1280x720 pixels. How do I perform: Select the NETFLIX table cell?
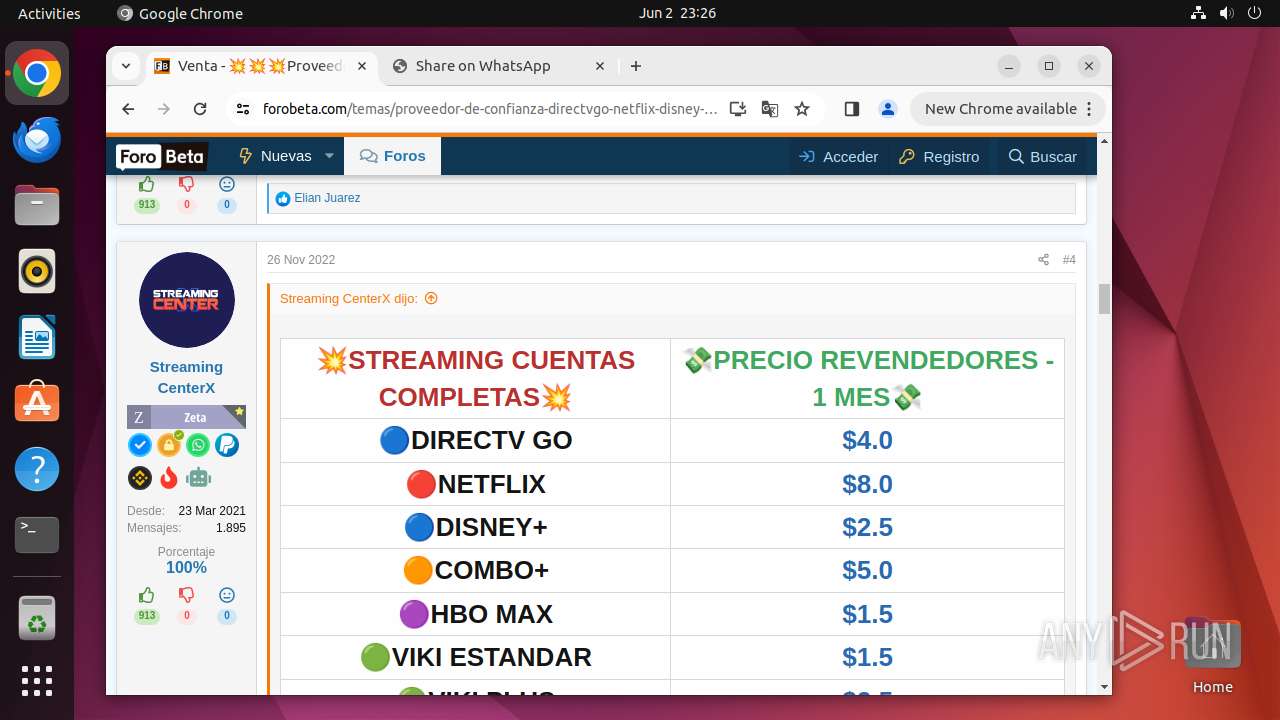tap(476, 484)
